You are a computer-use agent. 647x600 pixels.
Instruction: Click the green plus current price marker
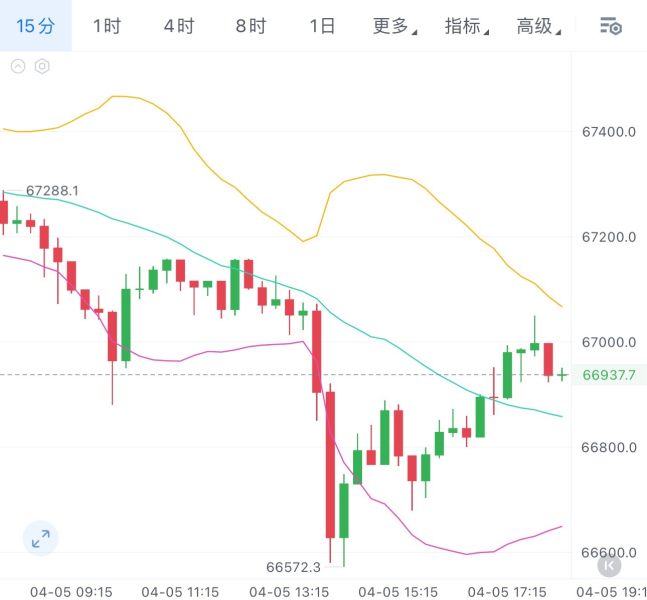point(562,375)
